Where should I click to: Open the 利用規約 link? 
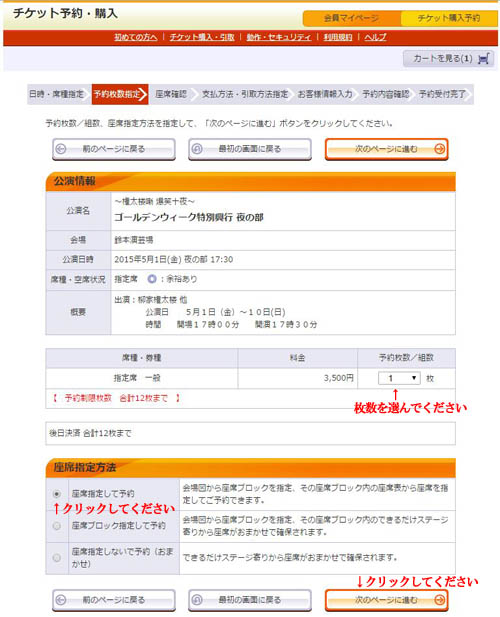pos(338,37)
